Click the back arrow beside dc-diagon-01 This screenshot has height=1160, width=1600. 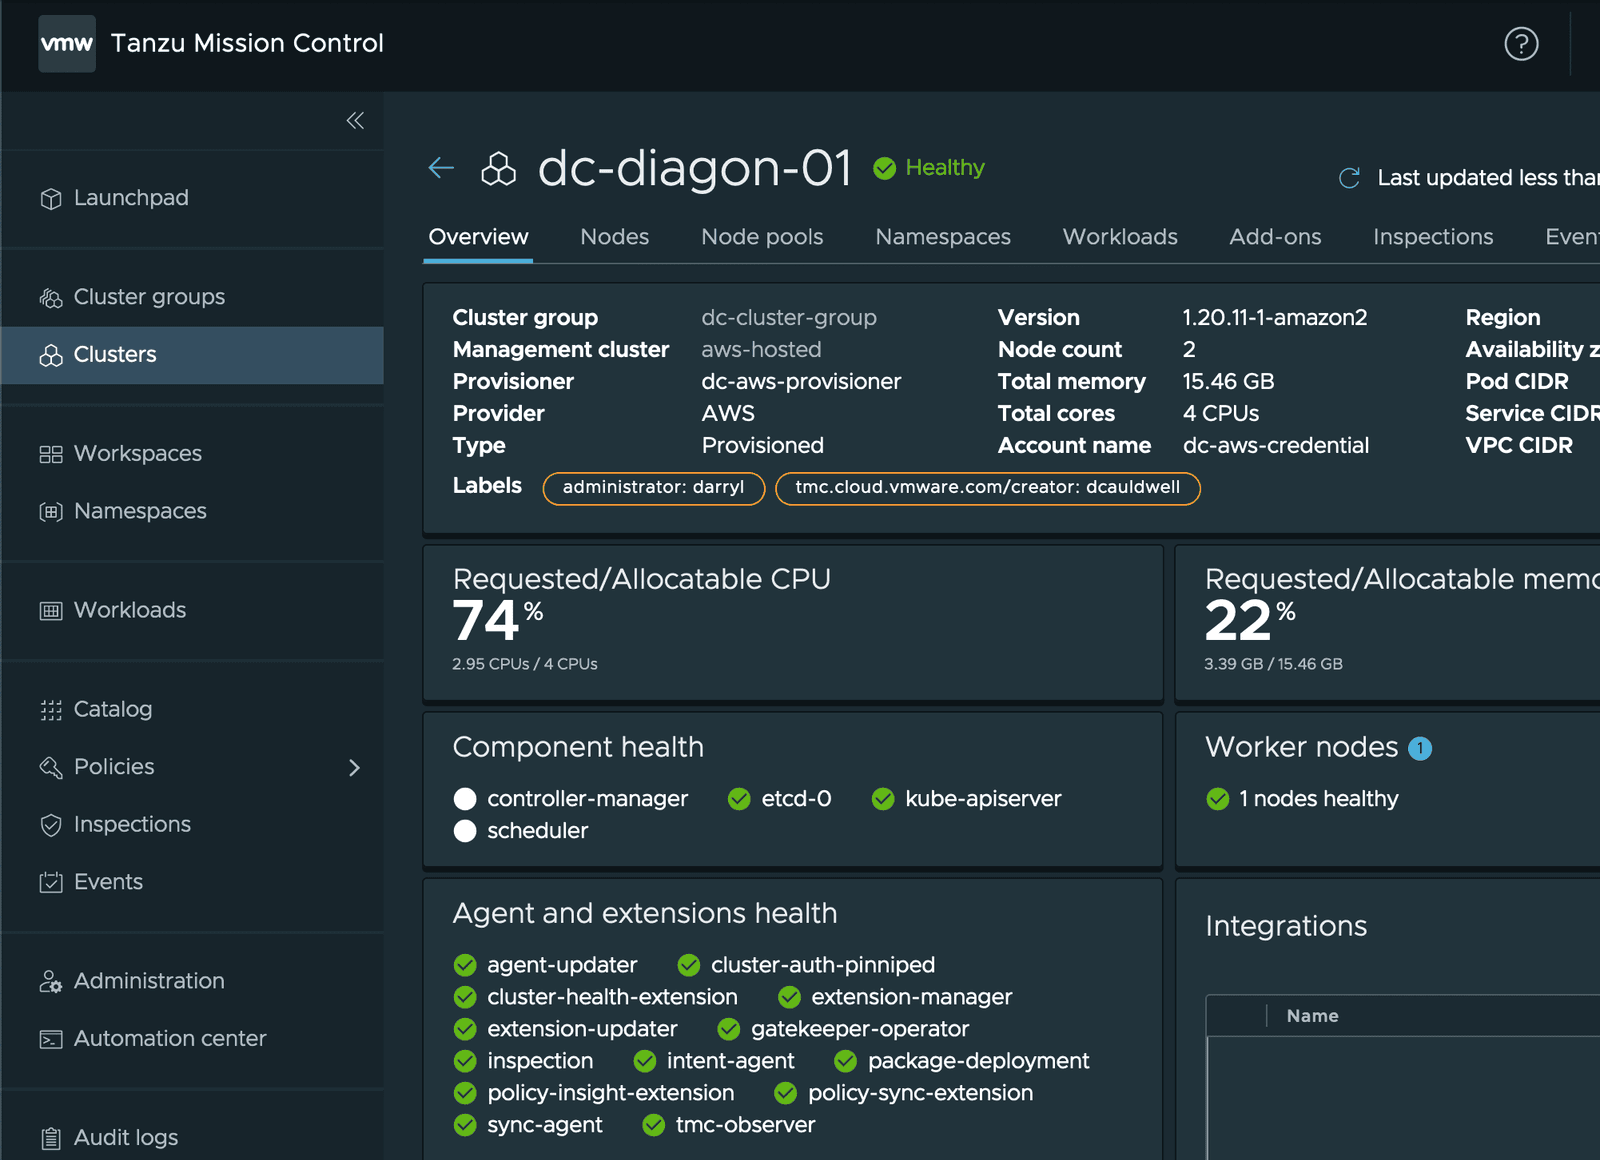[440, 168]
